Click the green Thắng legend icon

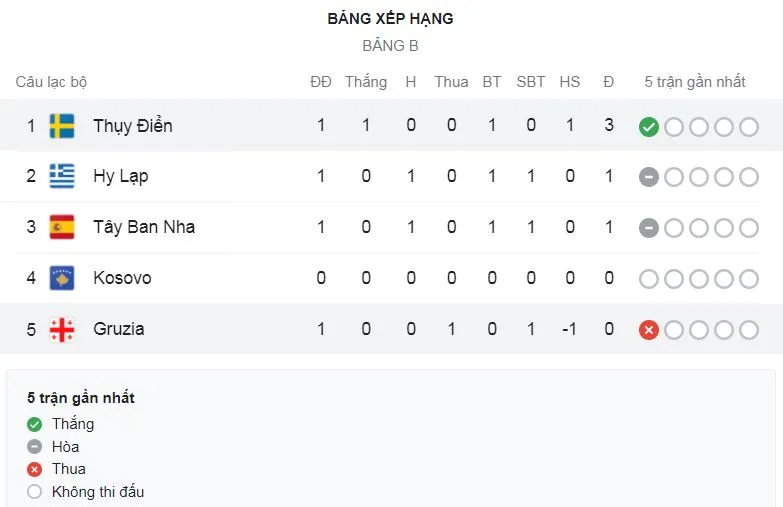point(35,424)
